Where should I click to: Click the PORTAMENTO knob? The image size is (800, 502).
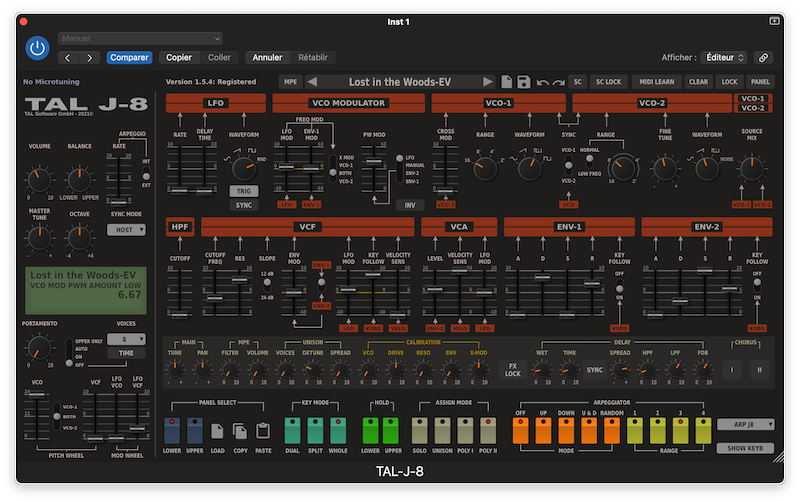pos(39,348)
